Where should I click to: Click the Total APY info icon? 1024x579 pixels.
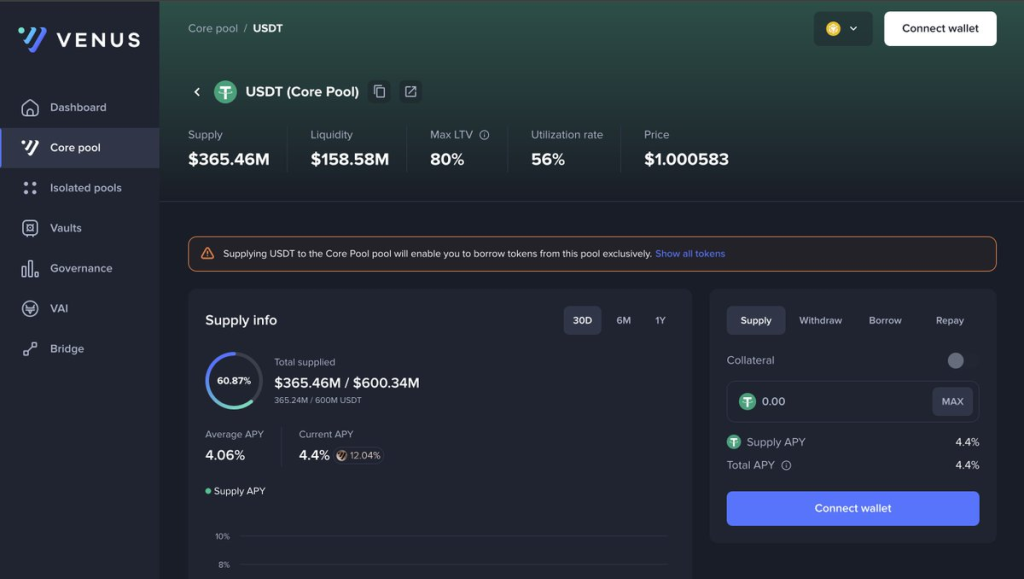(786, 465)
